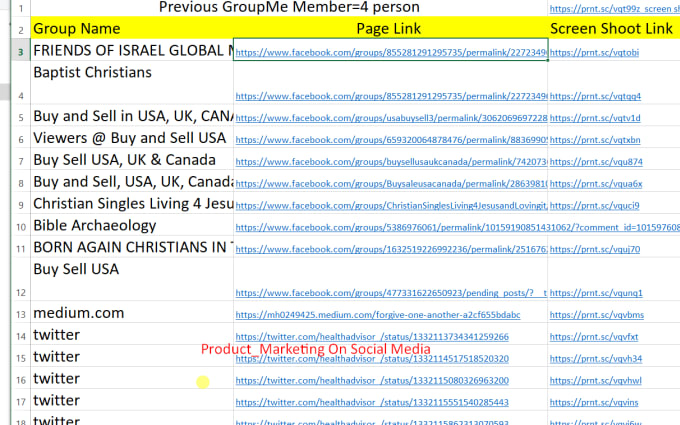Select row 16 via its row header
This screenshot has width=680, height=425.
[21, 380]
